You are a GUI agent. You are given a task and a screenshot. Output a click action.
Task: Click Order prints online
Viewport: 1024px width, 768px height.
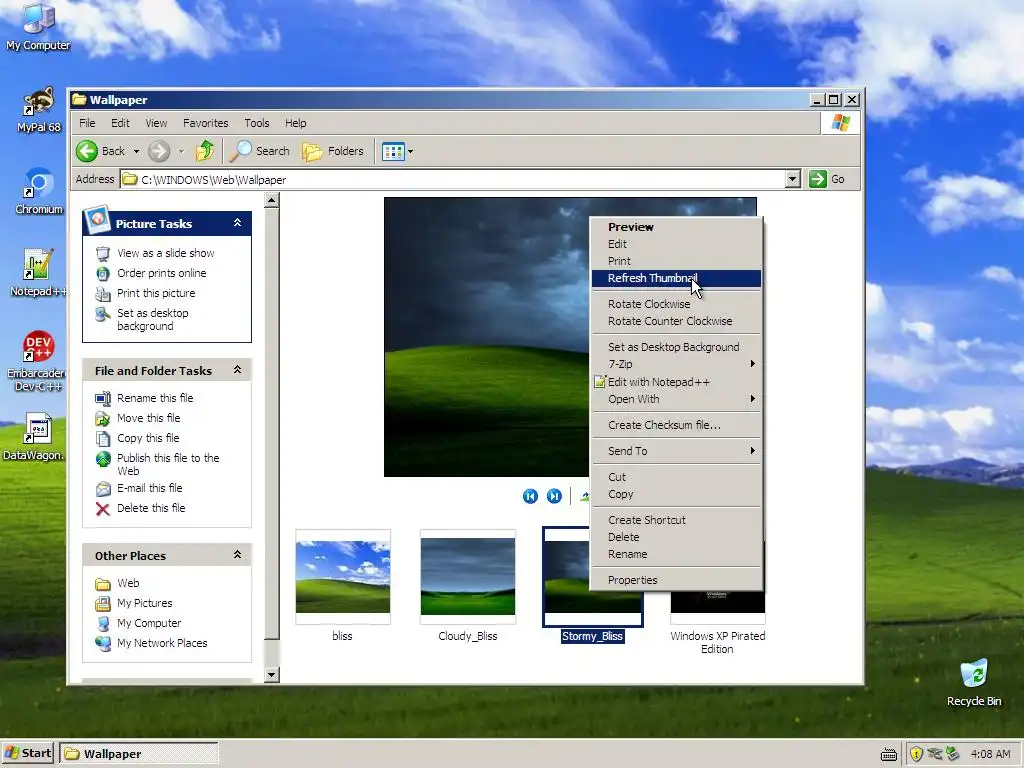[x=161, y=273]
